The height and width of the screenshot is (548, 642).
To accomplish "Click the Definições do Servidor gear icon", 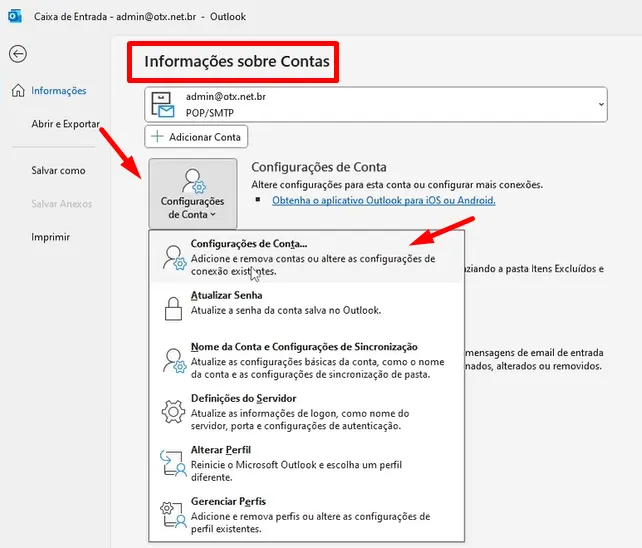I will 170,412.
